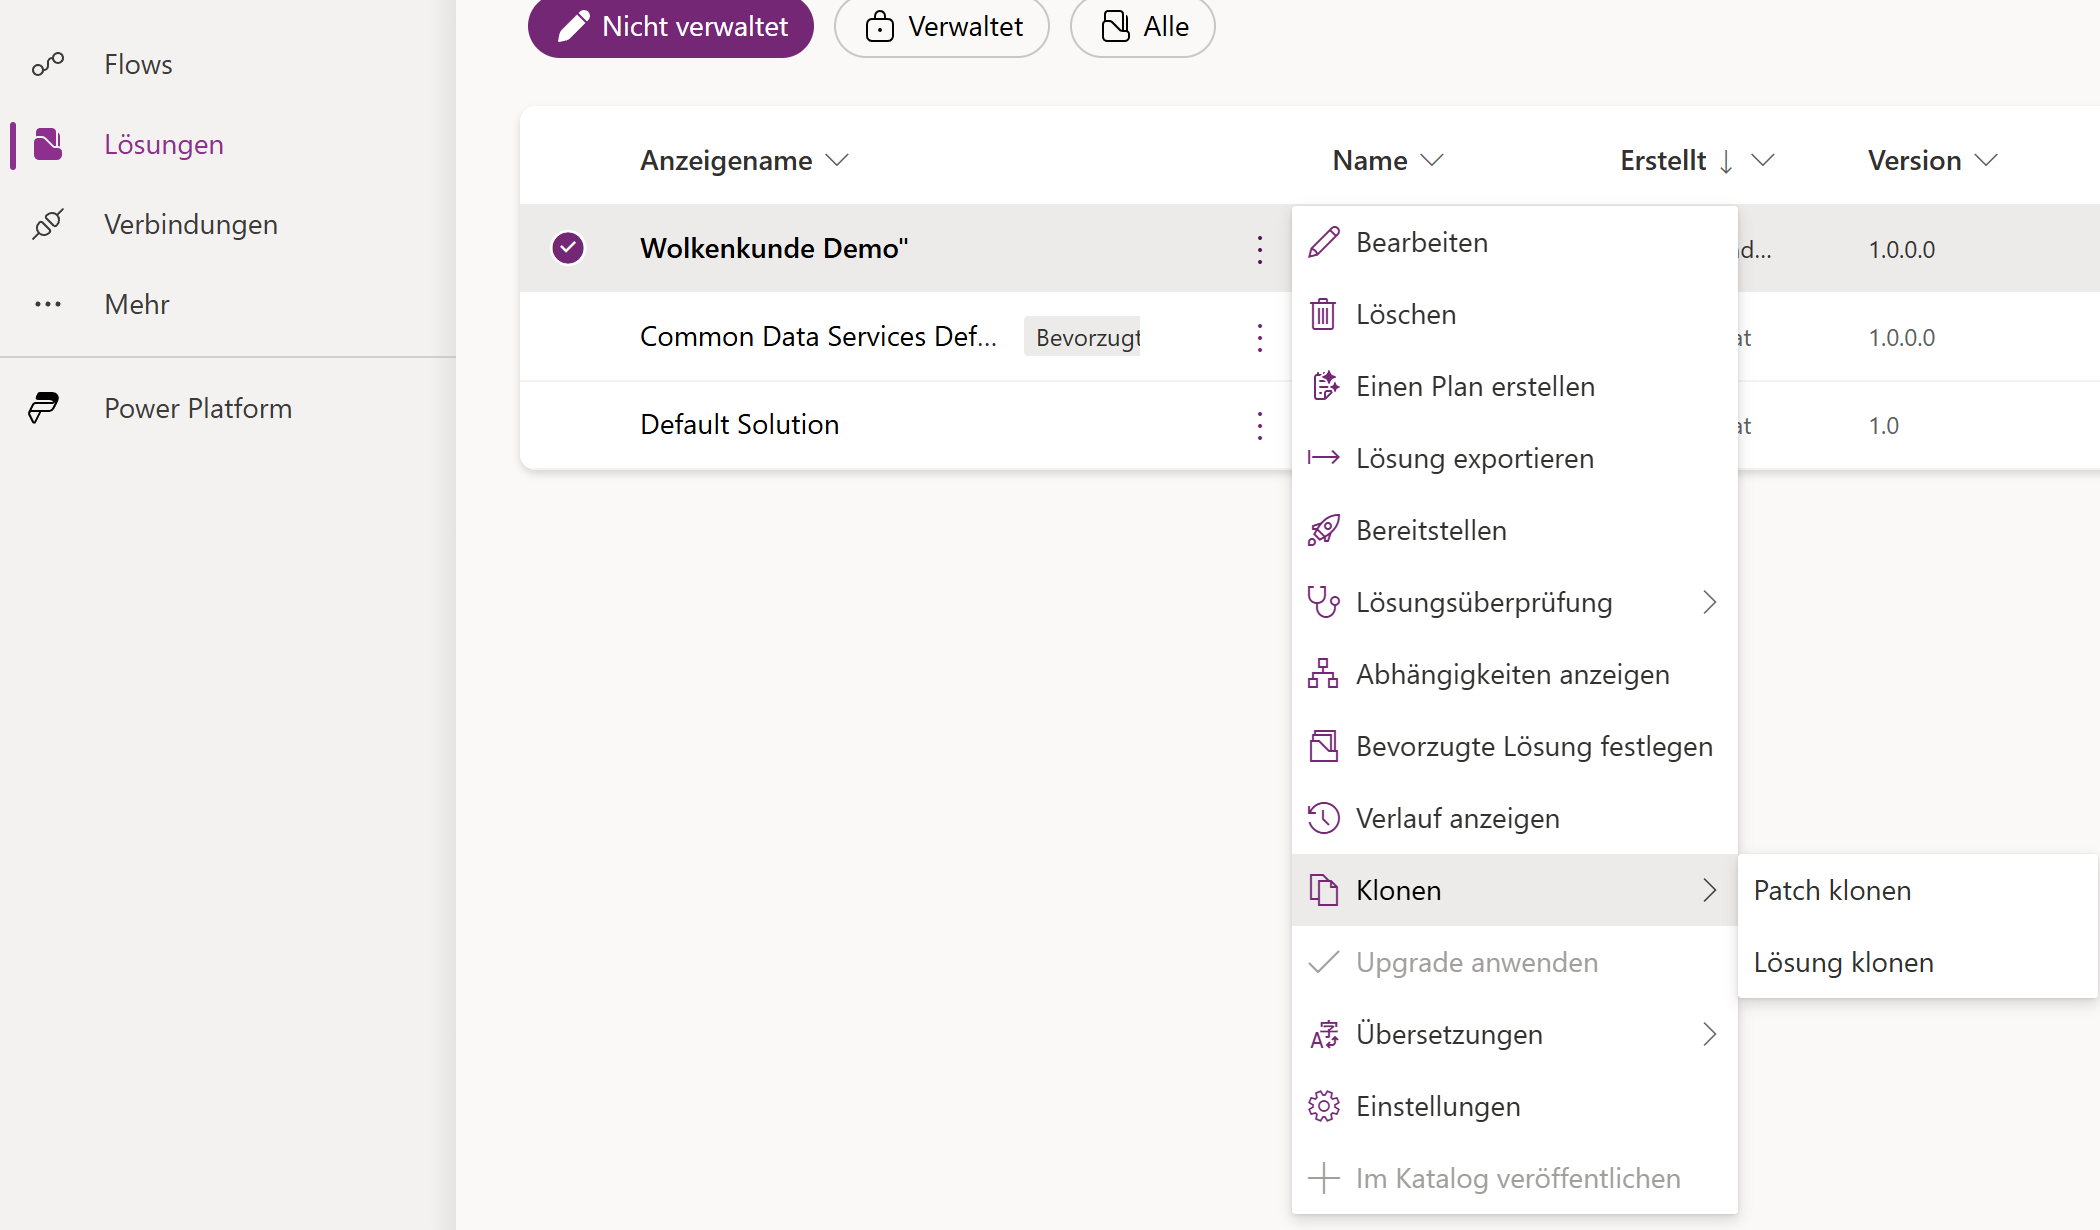Choose Löschen from the context menu

1514,314
